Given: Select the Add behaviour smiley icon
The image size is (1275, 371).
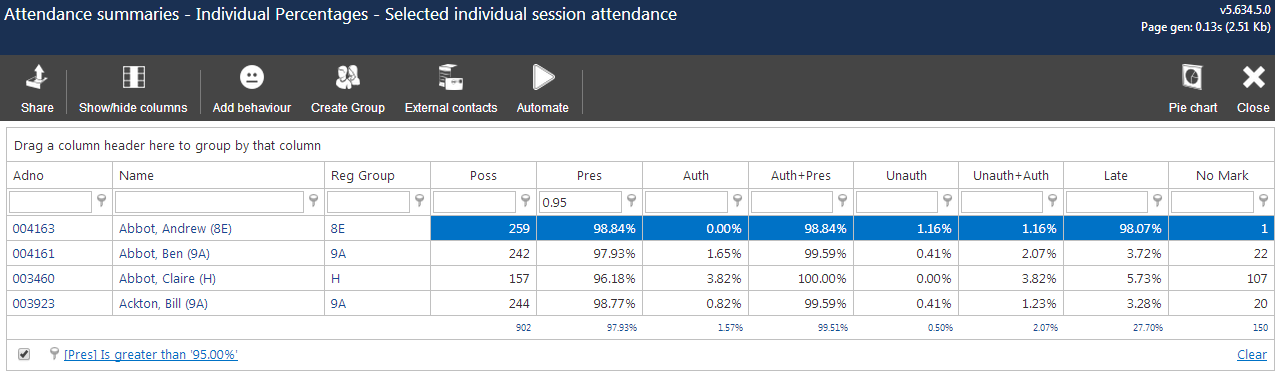Looking at the screenshot, I should point(251,78).
